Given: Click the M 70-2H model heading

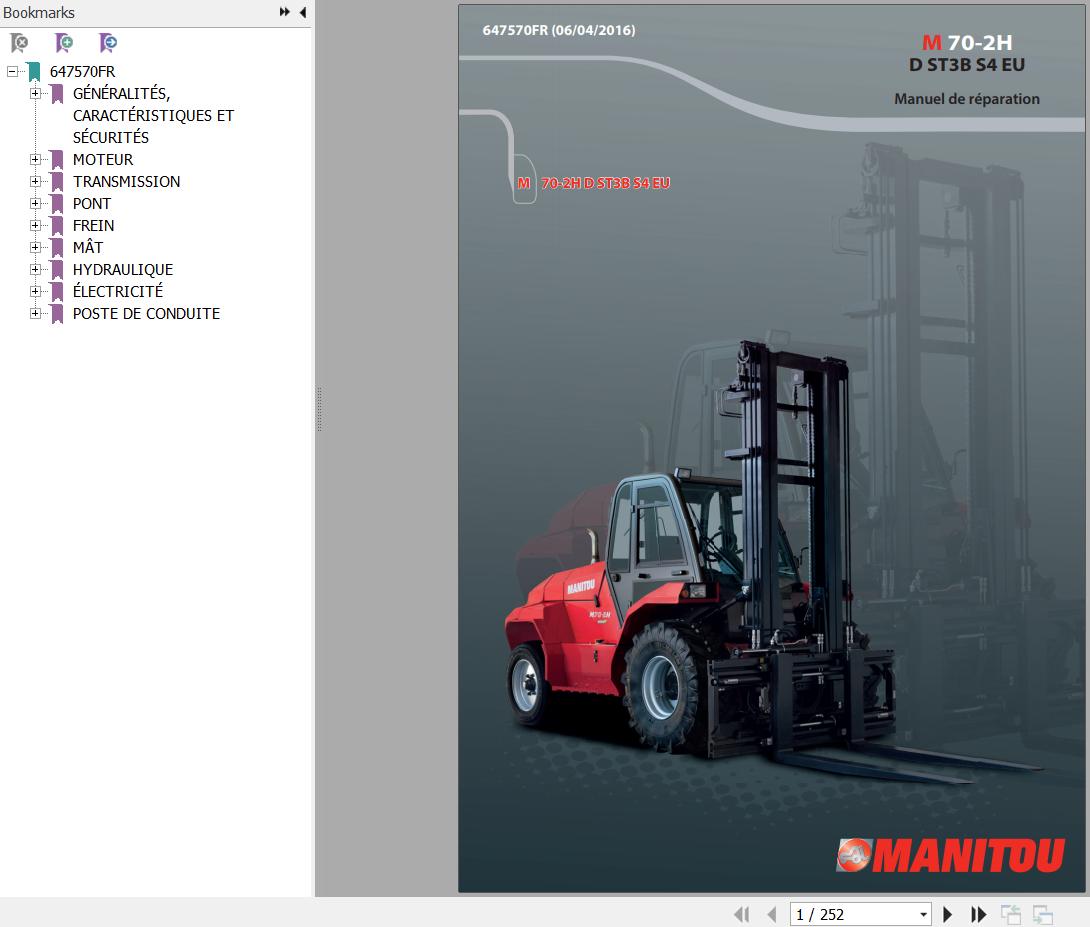Looking at the screenshot, I should click(967, 42).
